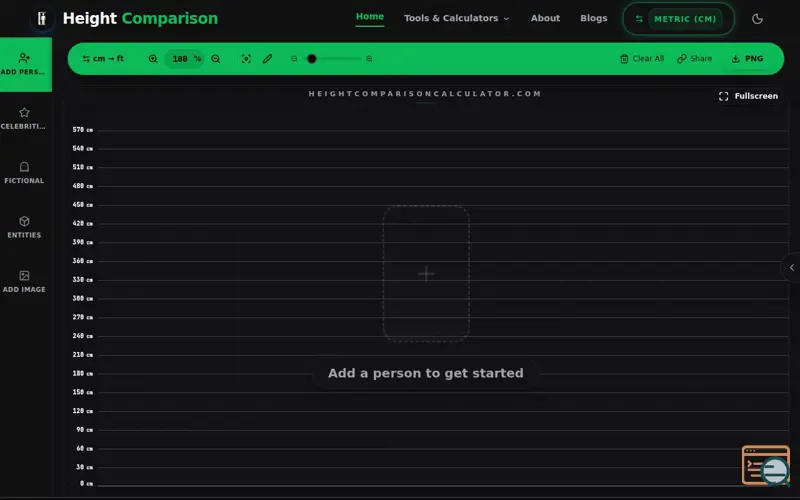Click the 570 cm axis label
This screenshot has width=800, height=500.
[83, 130]
